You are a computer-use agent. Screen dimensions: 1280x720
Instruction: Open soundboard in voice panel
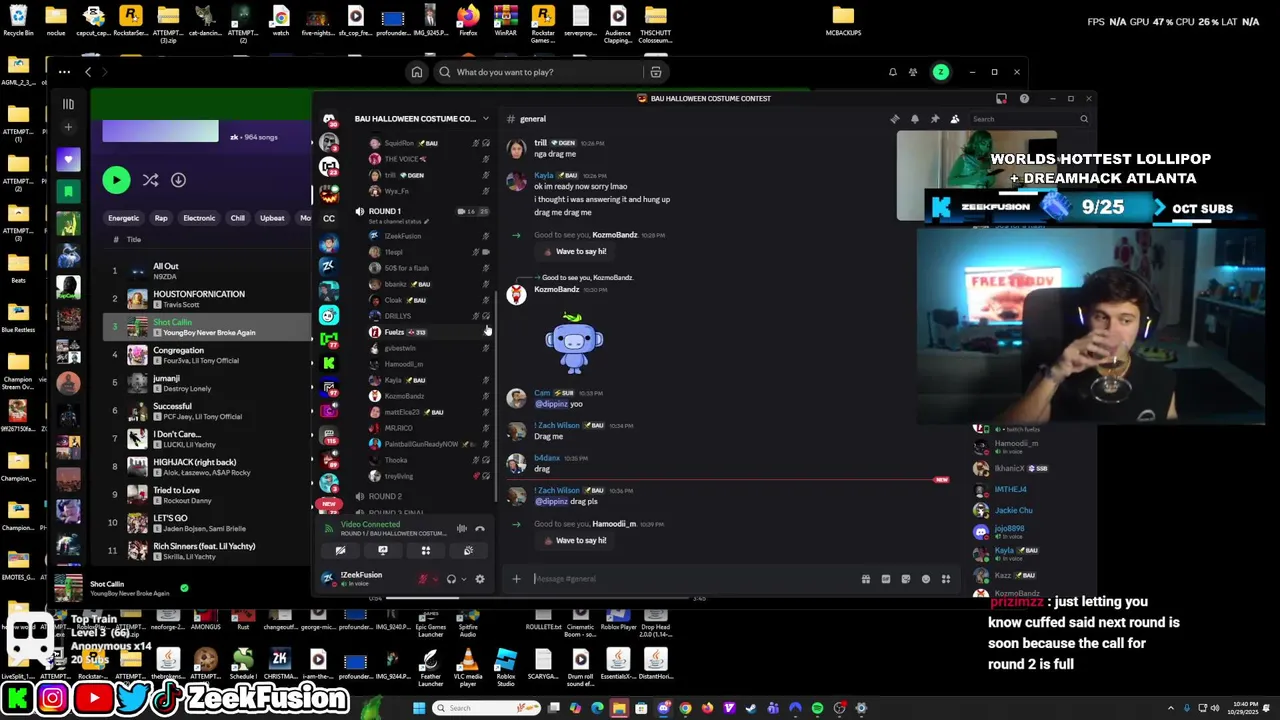click(468, 550)
